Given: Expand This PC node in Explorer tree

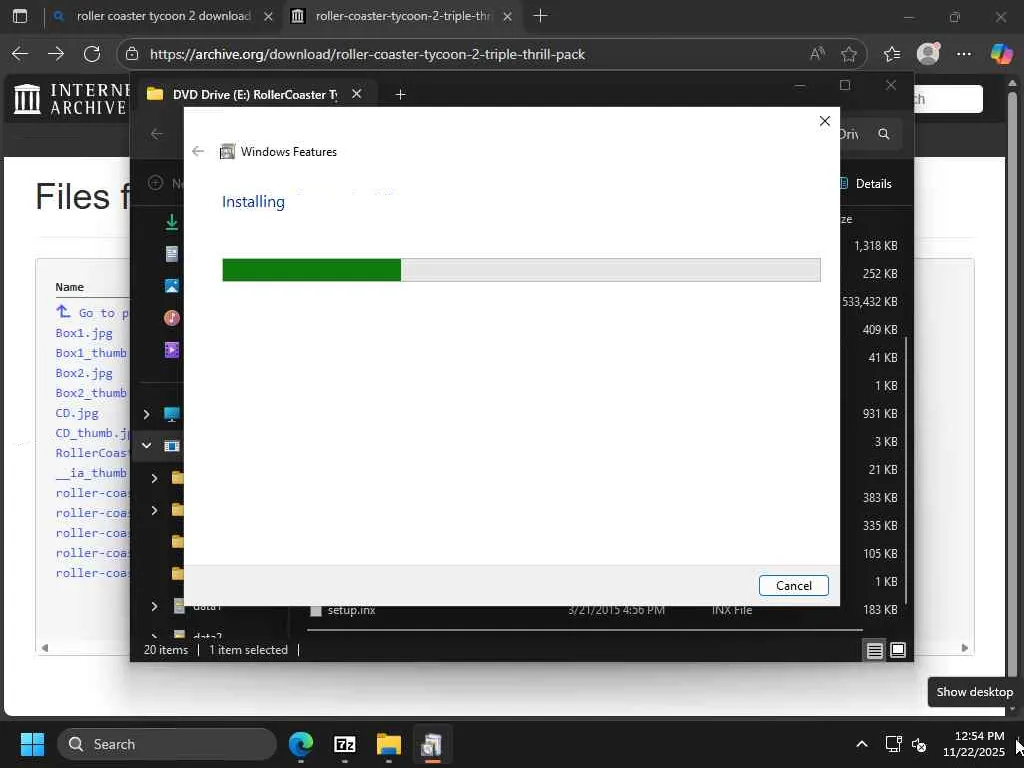Looking at the screenshot, I should point(146,414).
